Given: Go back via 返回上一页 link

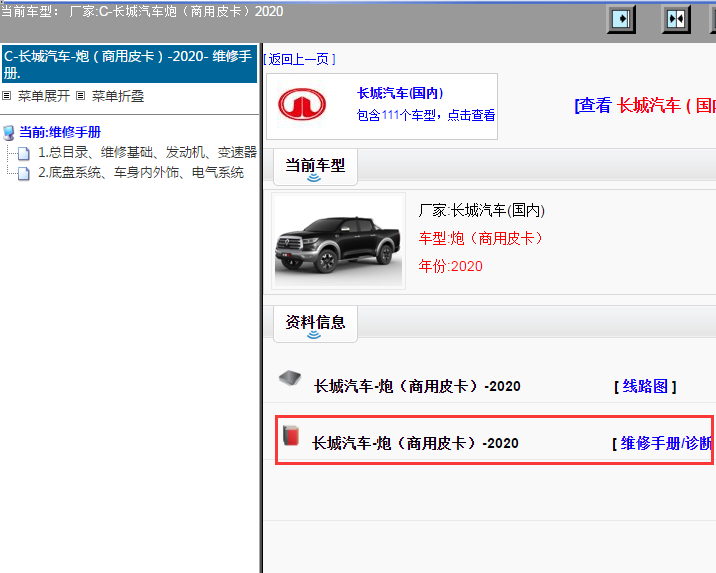Looking at the screenshot, I should click(x=300, y=59).
